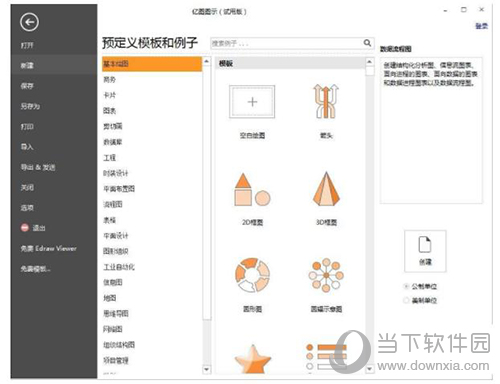Select the 图形组织 category
Viewport: 500px width, 384px height.
point(116,251)
